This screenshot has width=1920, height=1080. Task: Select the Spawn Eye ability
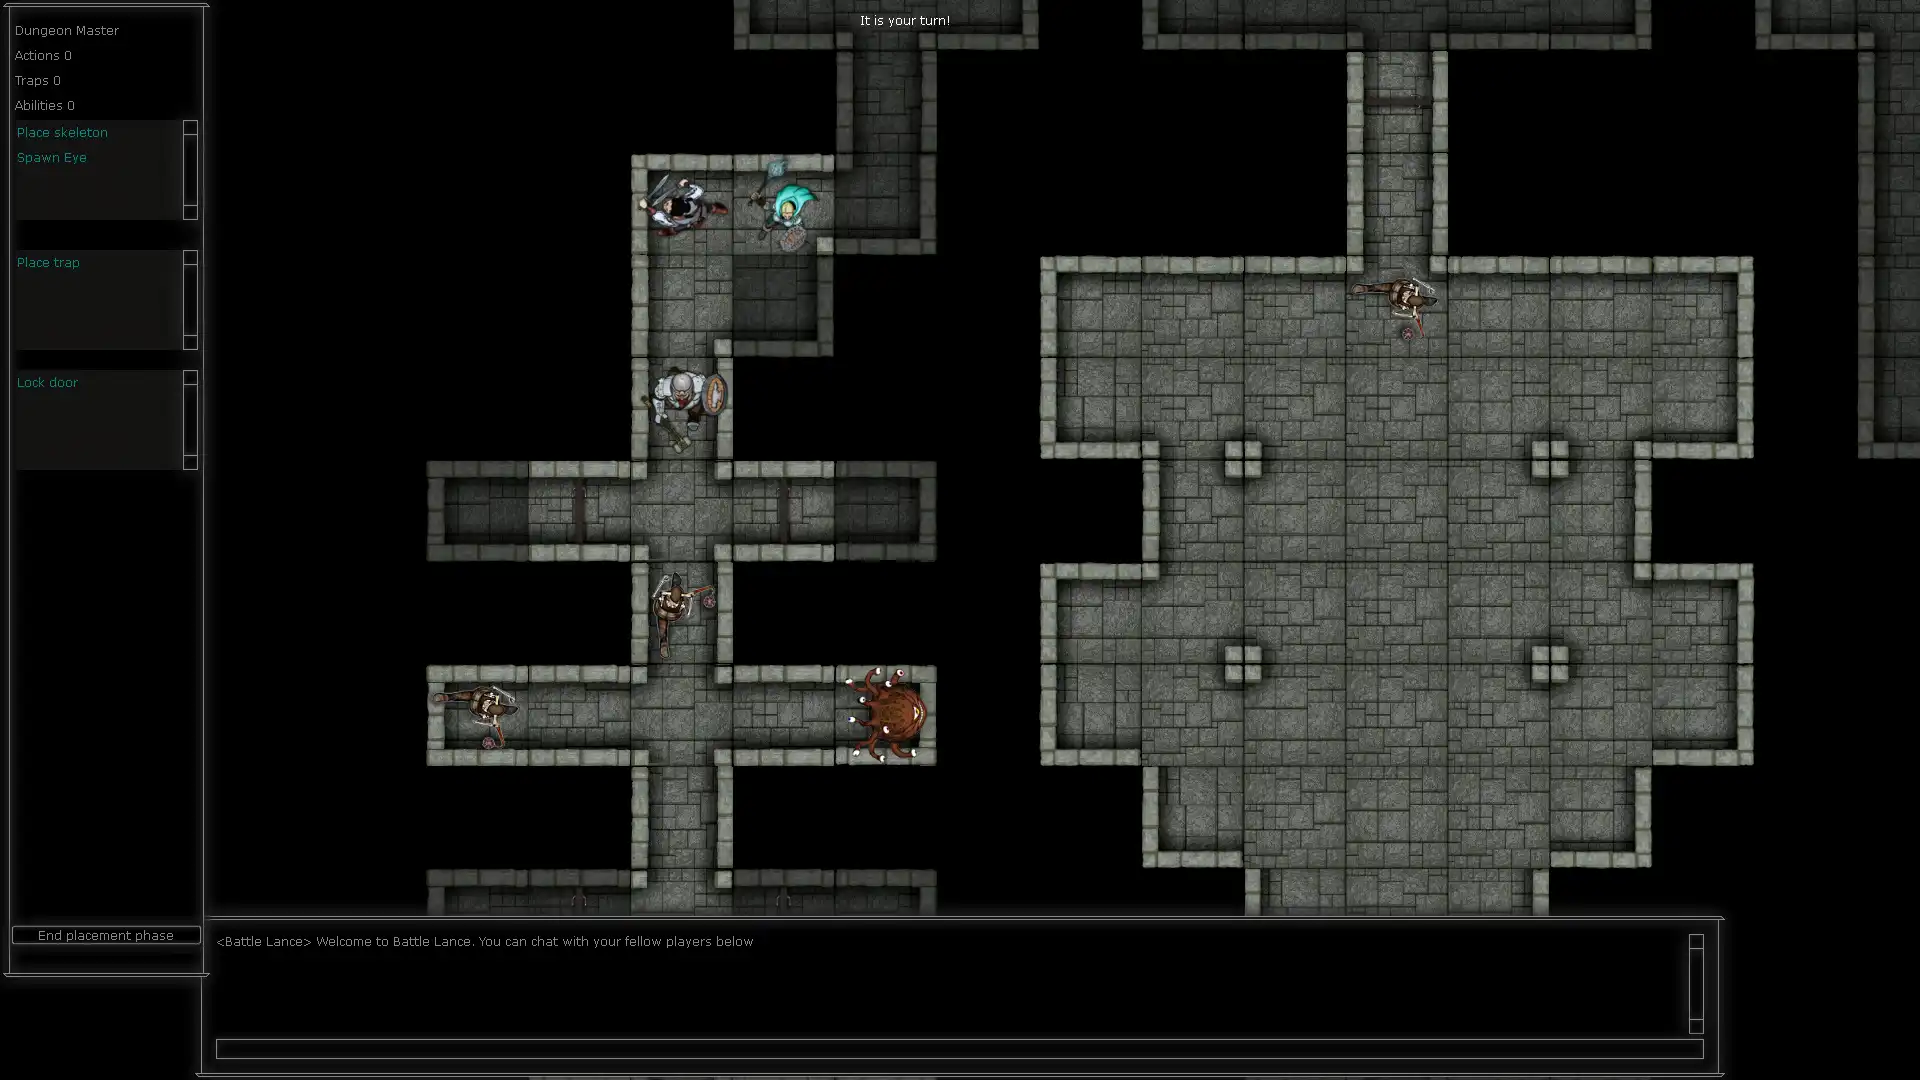(51, 157)
